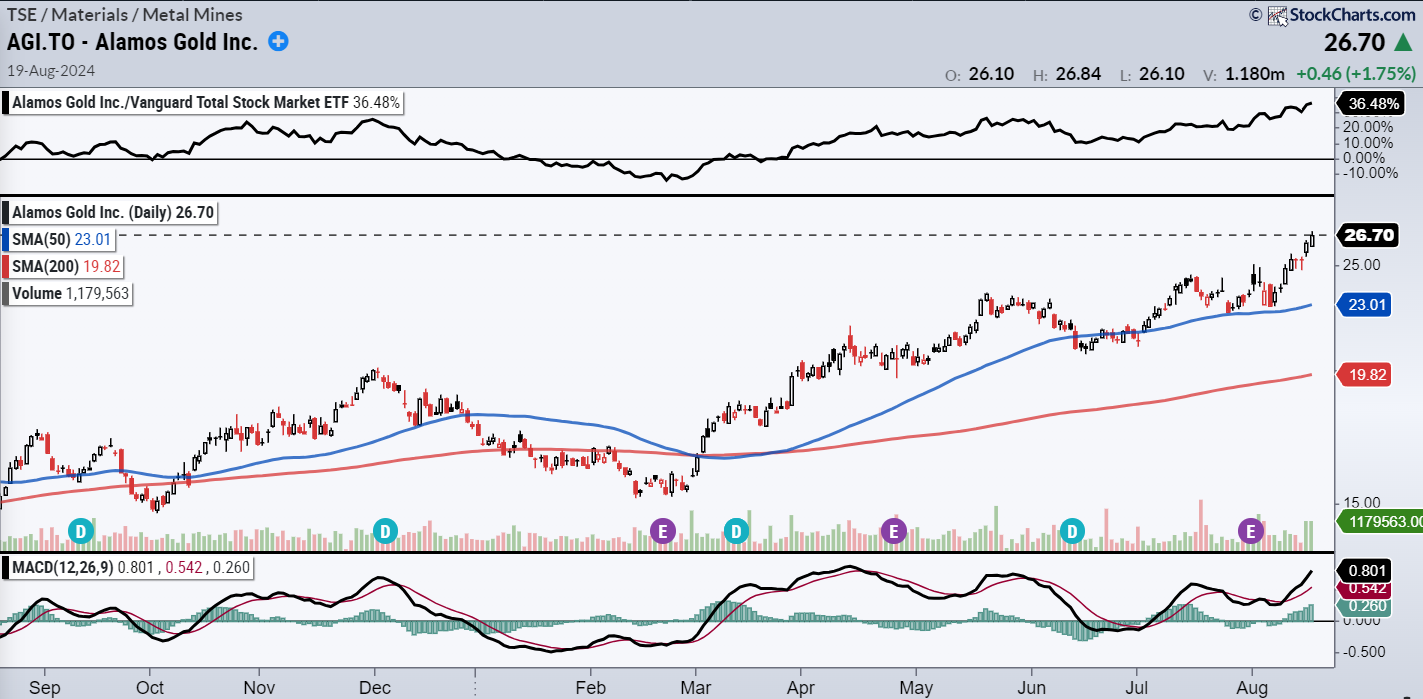Click the red 19.82 tag on right axis
The image size is (1423, 699).
click(x=1364, y=374)
